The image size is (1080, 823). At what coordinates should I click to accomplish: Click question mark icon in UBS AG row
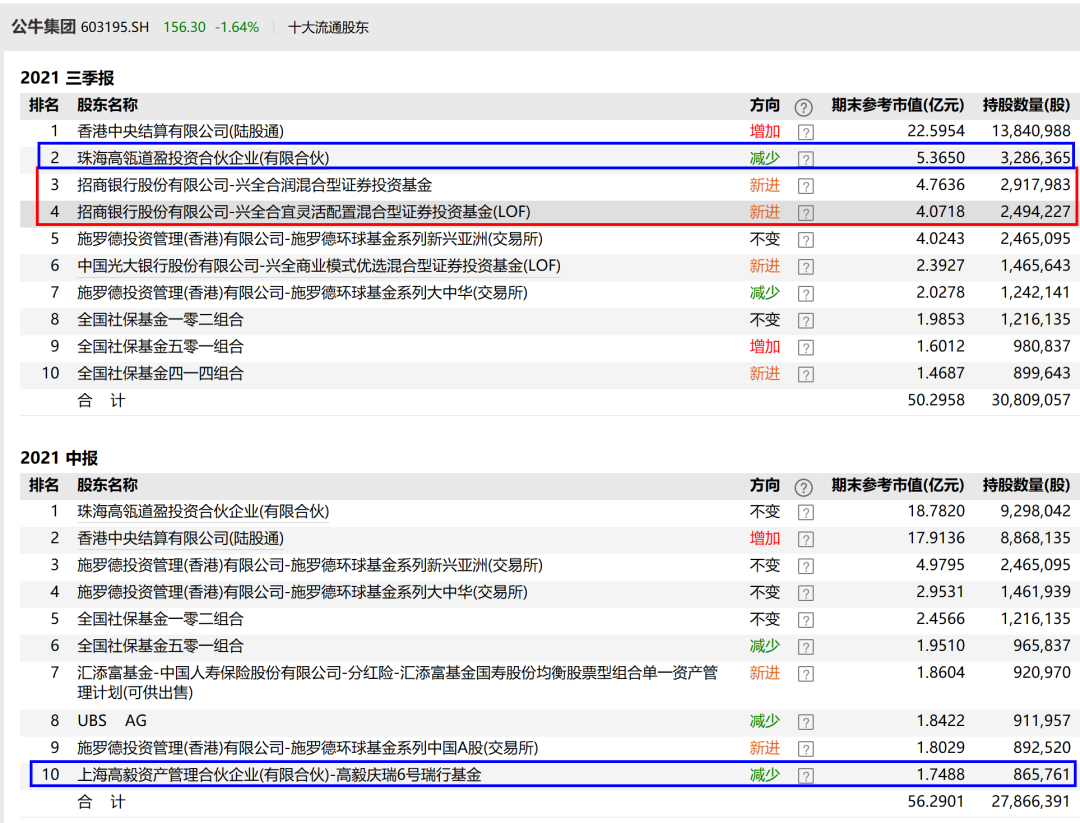[x=806, y=722]
